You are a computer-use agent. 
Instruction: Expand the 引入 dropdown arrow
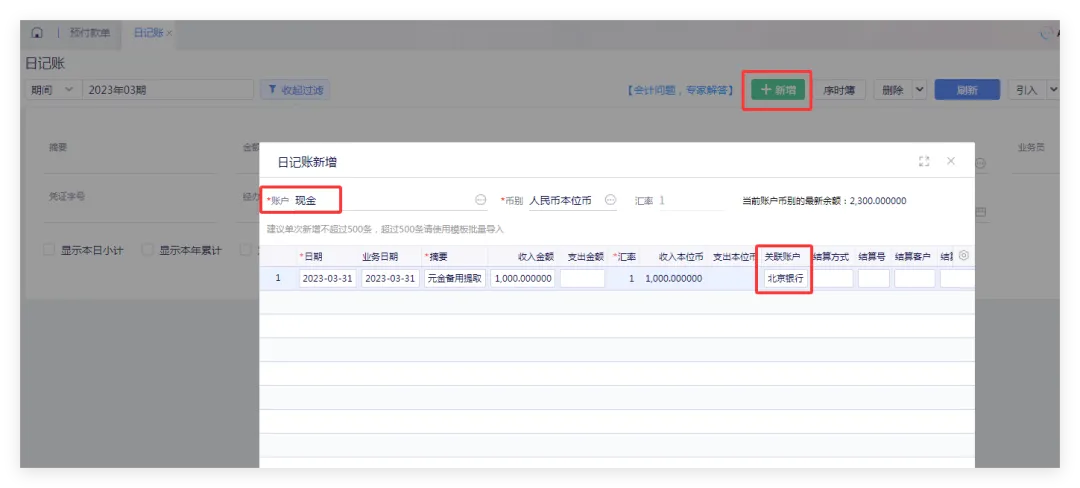point(1052,89)
